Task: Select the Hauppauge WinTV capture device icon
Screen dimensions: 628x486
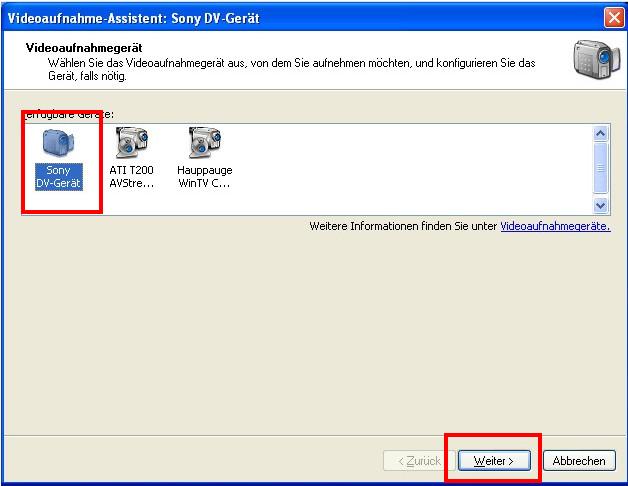Action: tap(204, 144)
